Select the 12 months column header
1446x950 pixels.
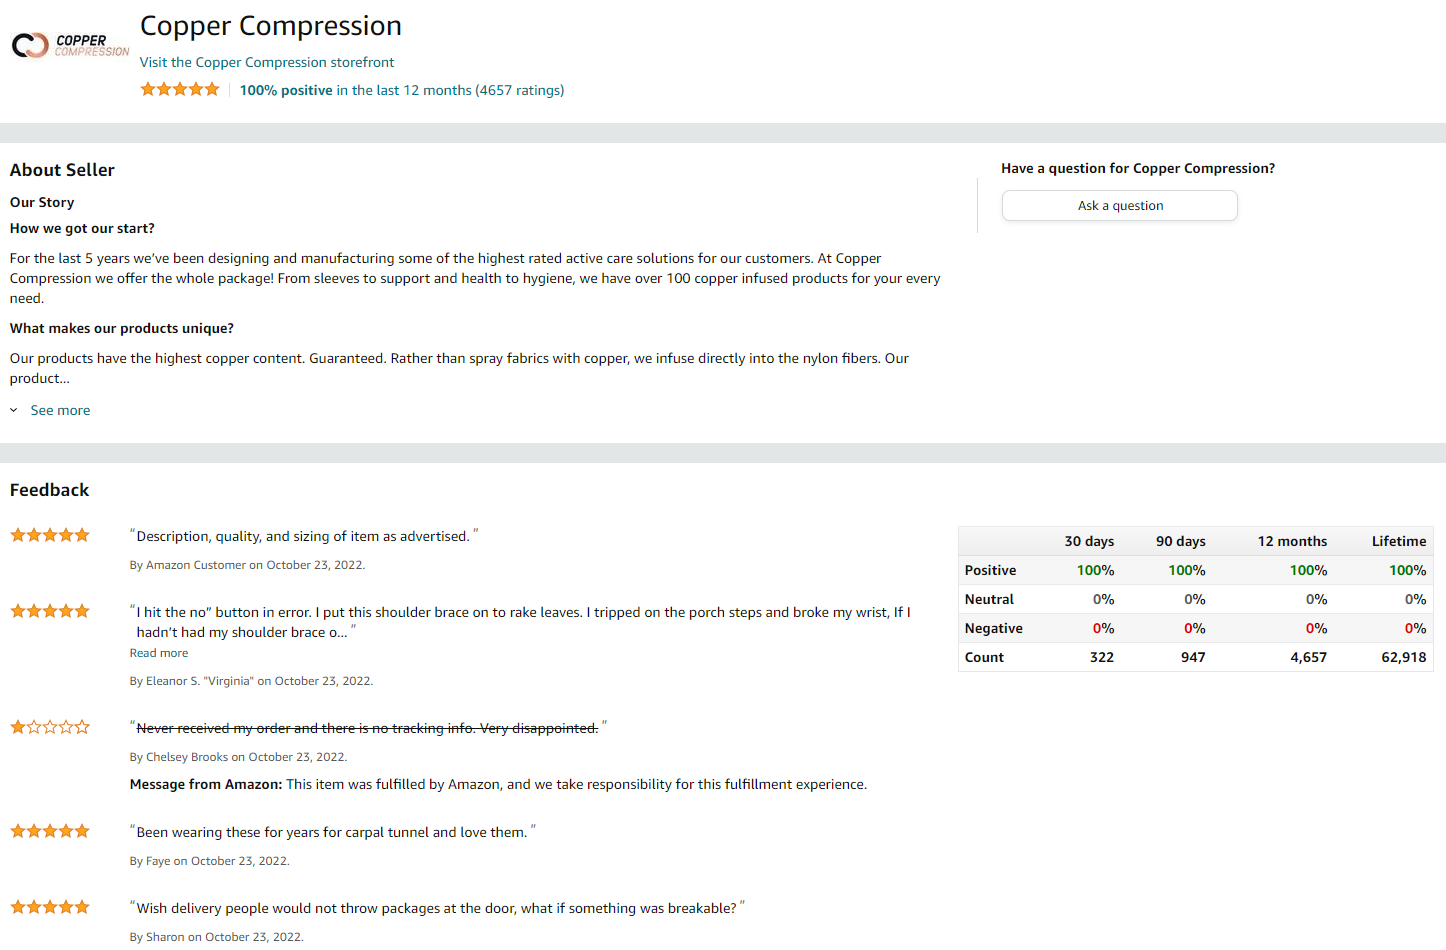pyautogui.click(x=1292, y=541)
